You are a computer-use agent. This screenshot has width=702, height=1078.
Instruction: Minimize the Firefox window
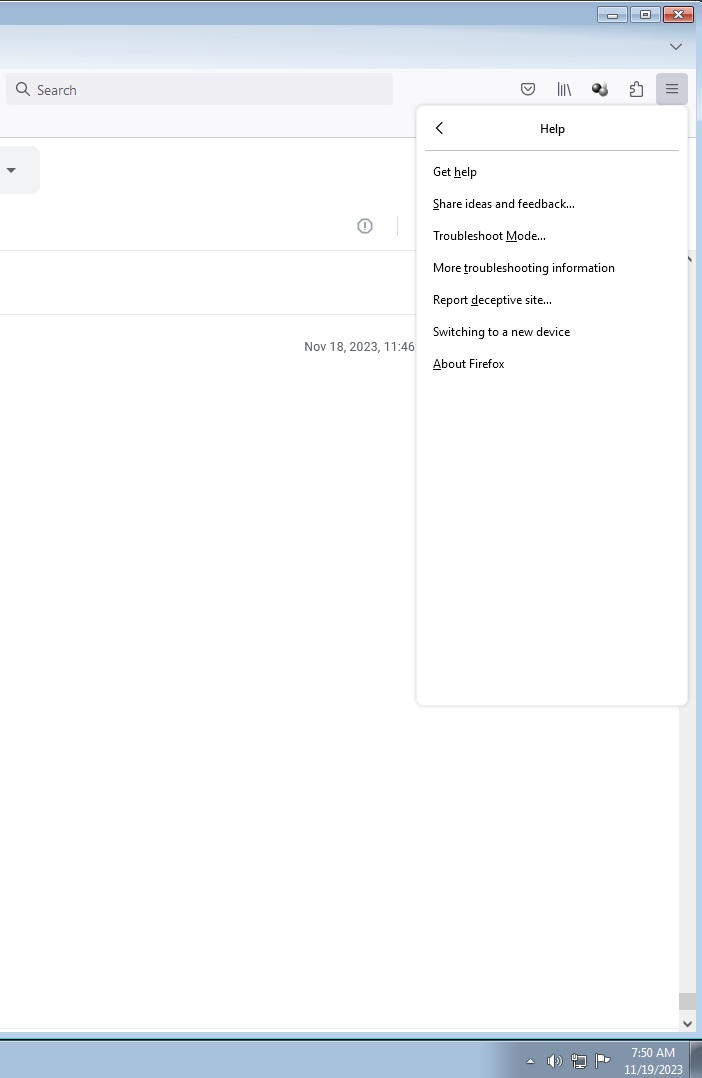pos(612,14)
